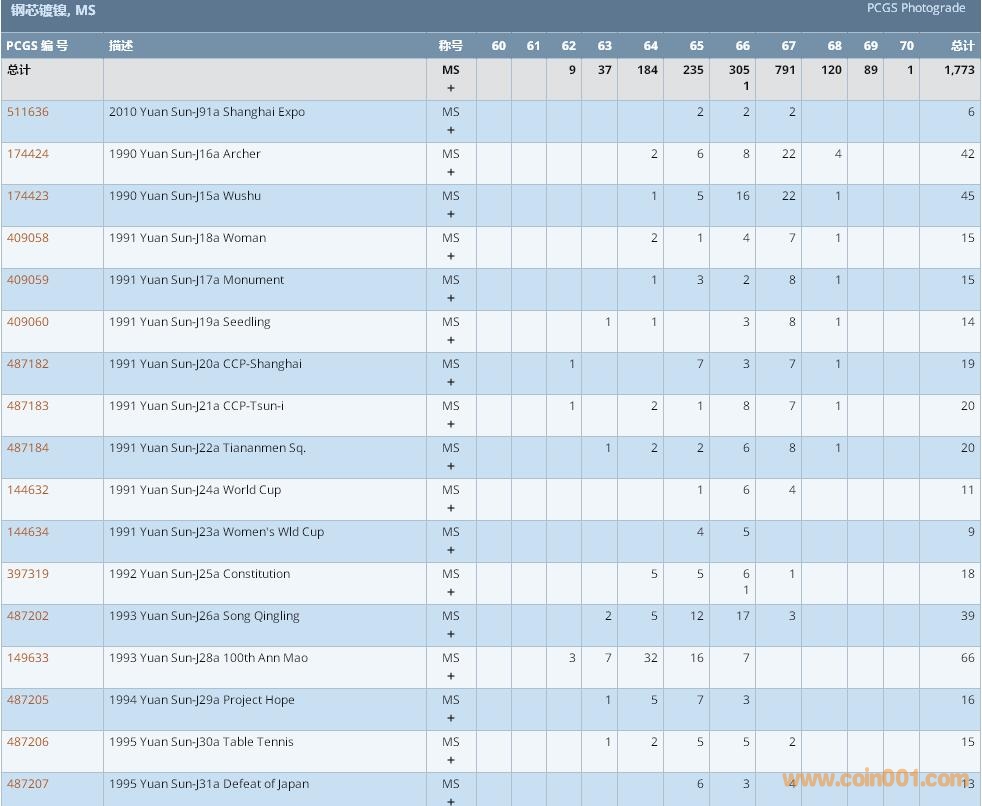This screenshot has height=806, width=982.
Task: Click the 描述 column header
Action: coord(121,46)
